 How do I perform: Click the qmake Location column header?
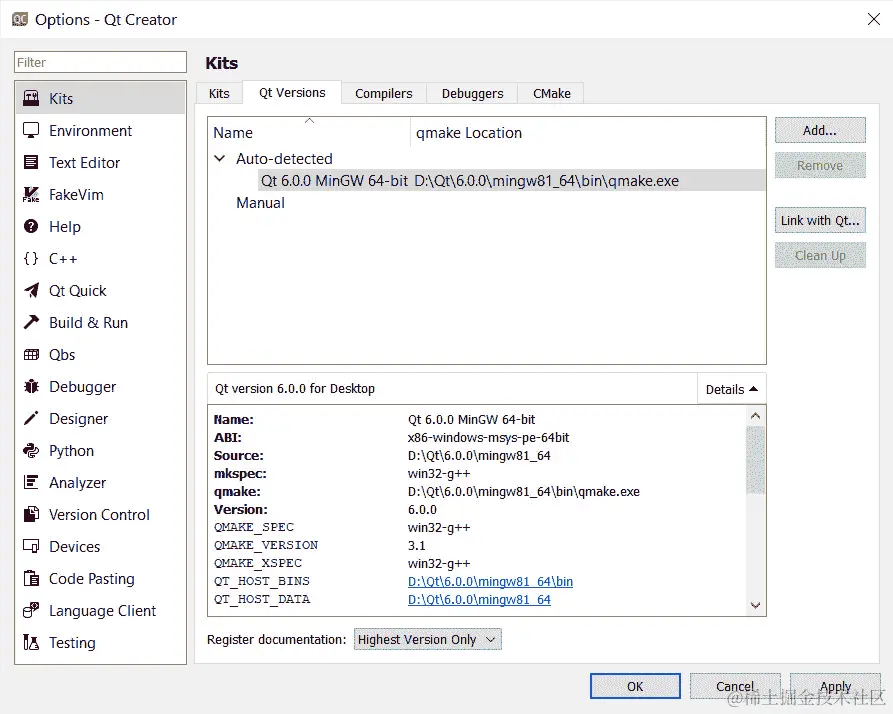[x=588, y=133]
